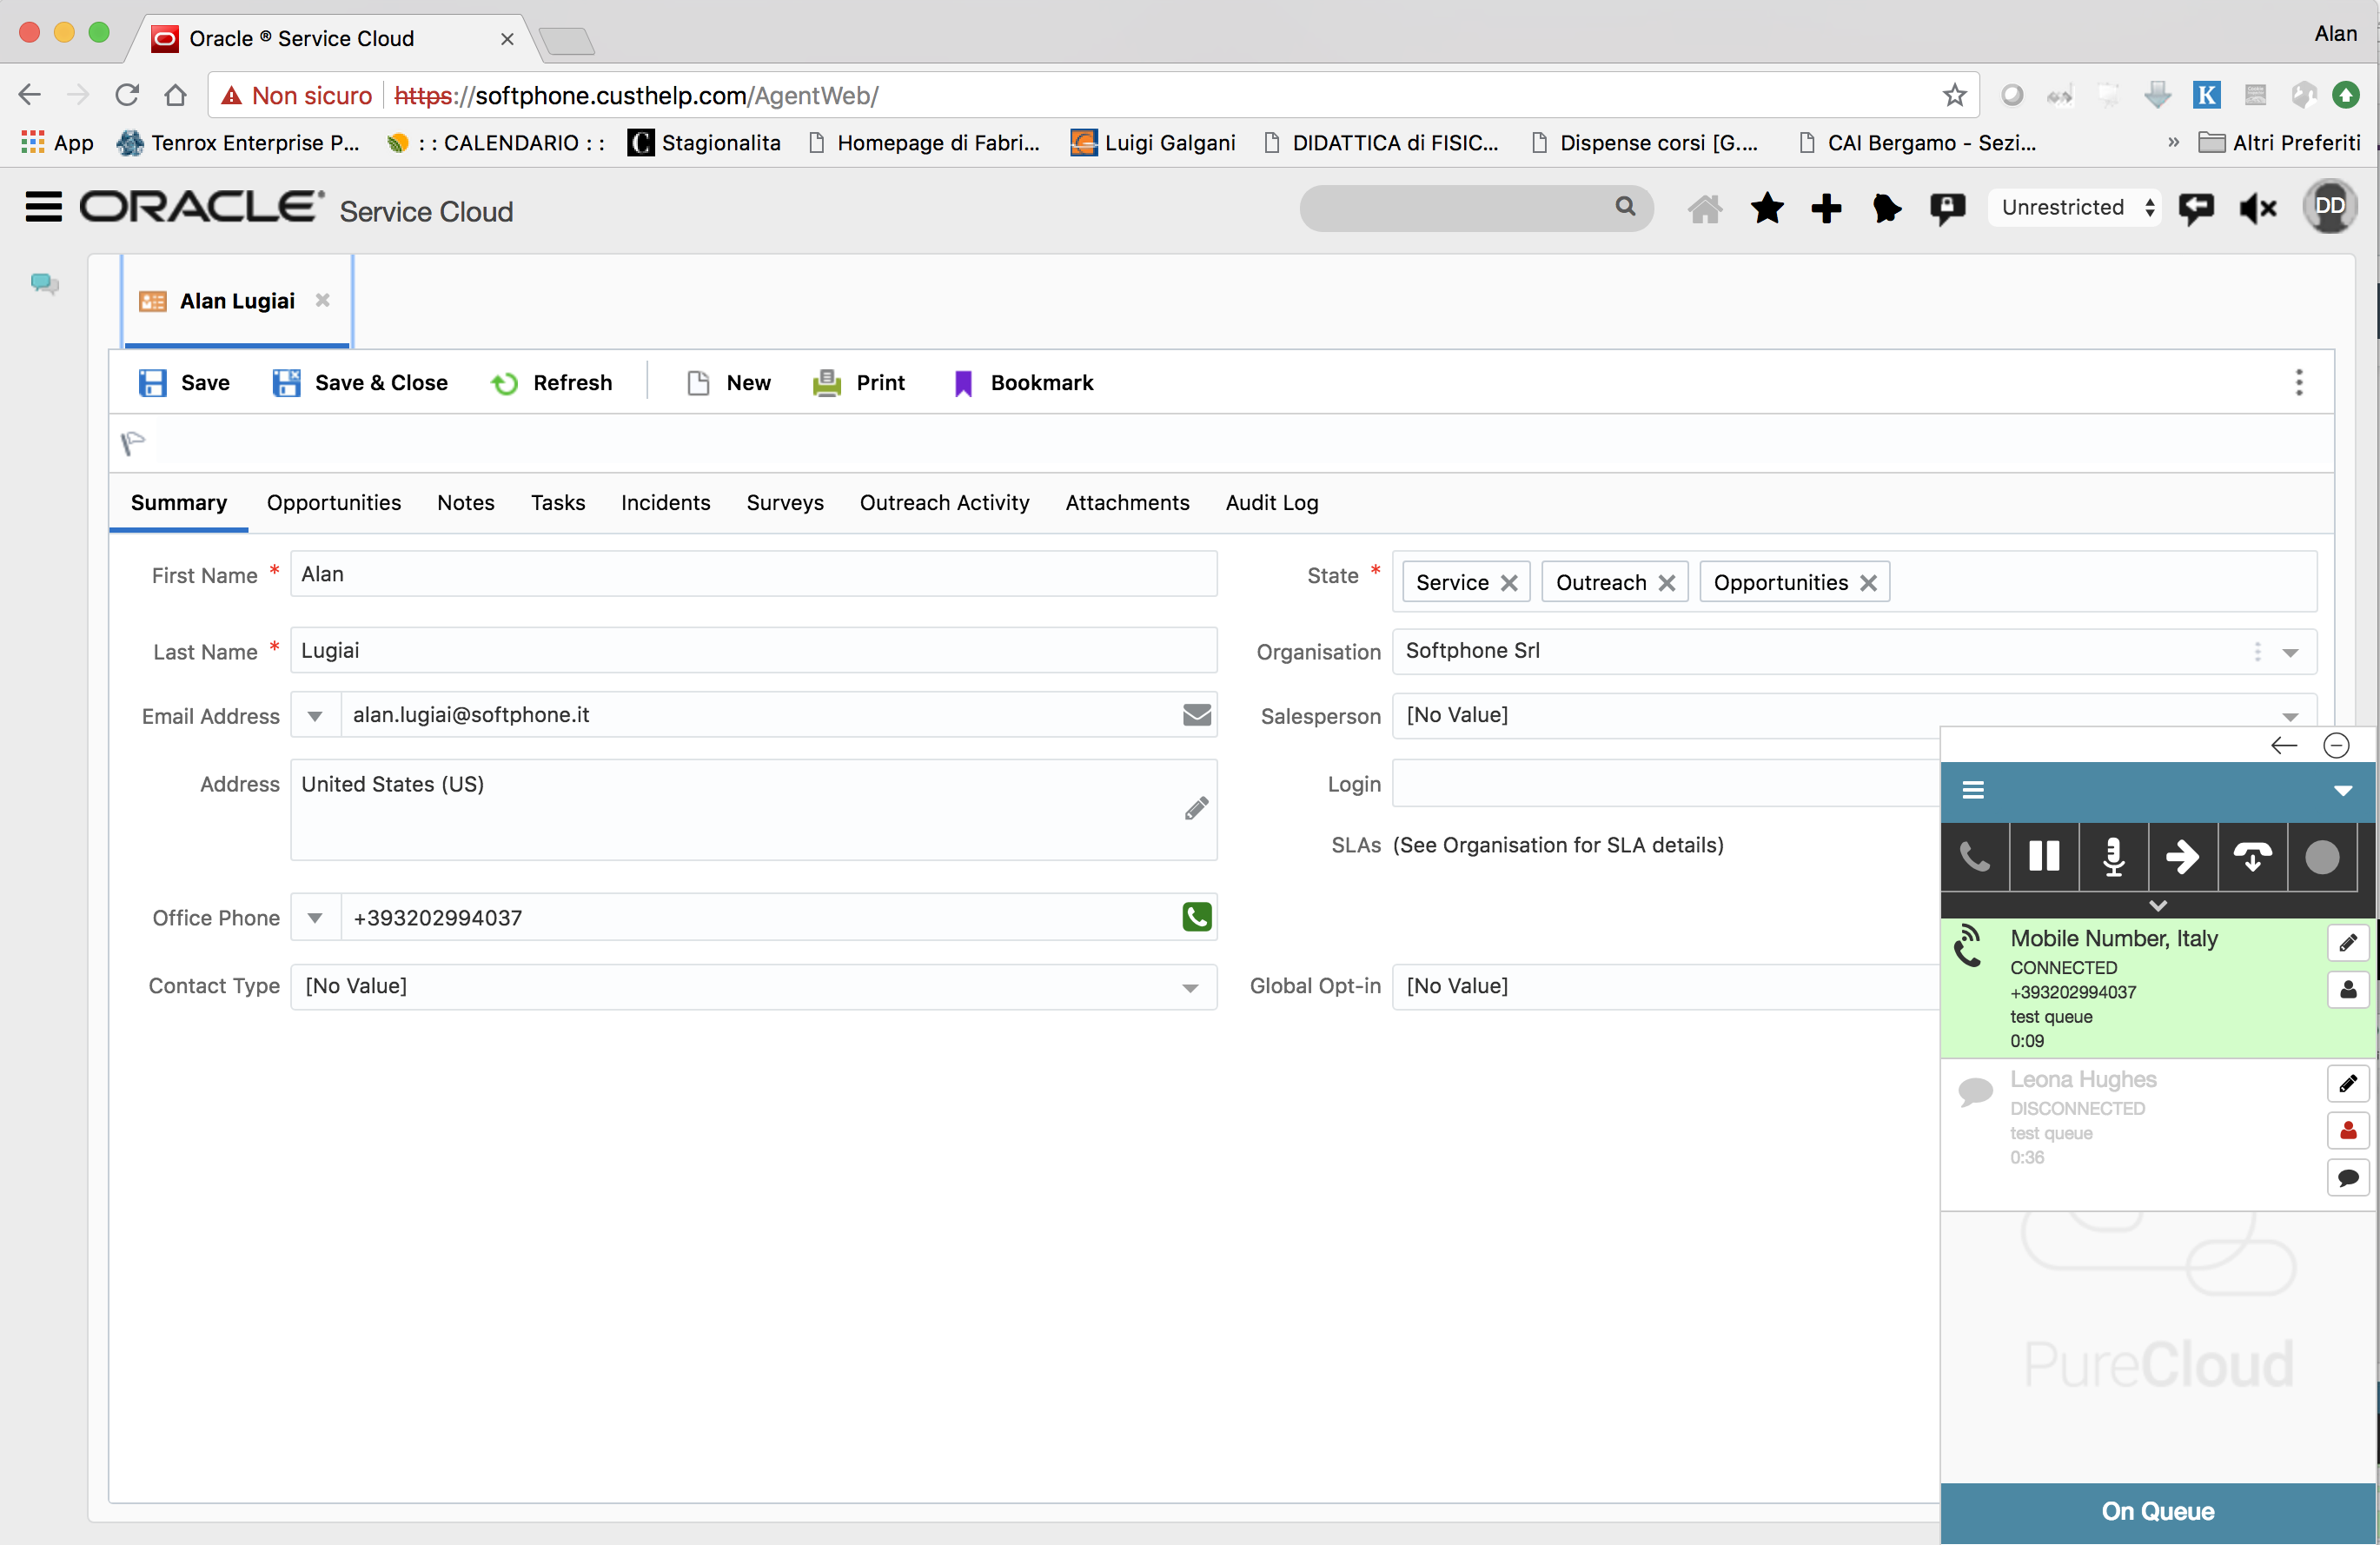Bookmark the Alan Lugiai contact record
Image resolution: width=2380 pixels, height=1545 pixels.
(x=1021, y=382)
